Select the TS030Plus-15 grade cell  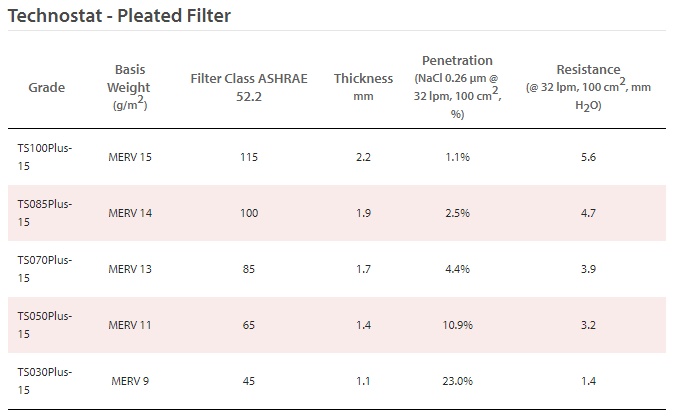45,381
